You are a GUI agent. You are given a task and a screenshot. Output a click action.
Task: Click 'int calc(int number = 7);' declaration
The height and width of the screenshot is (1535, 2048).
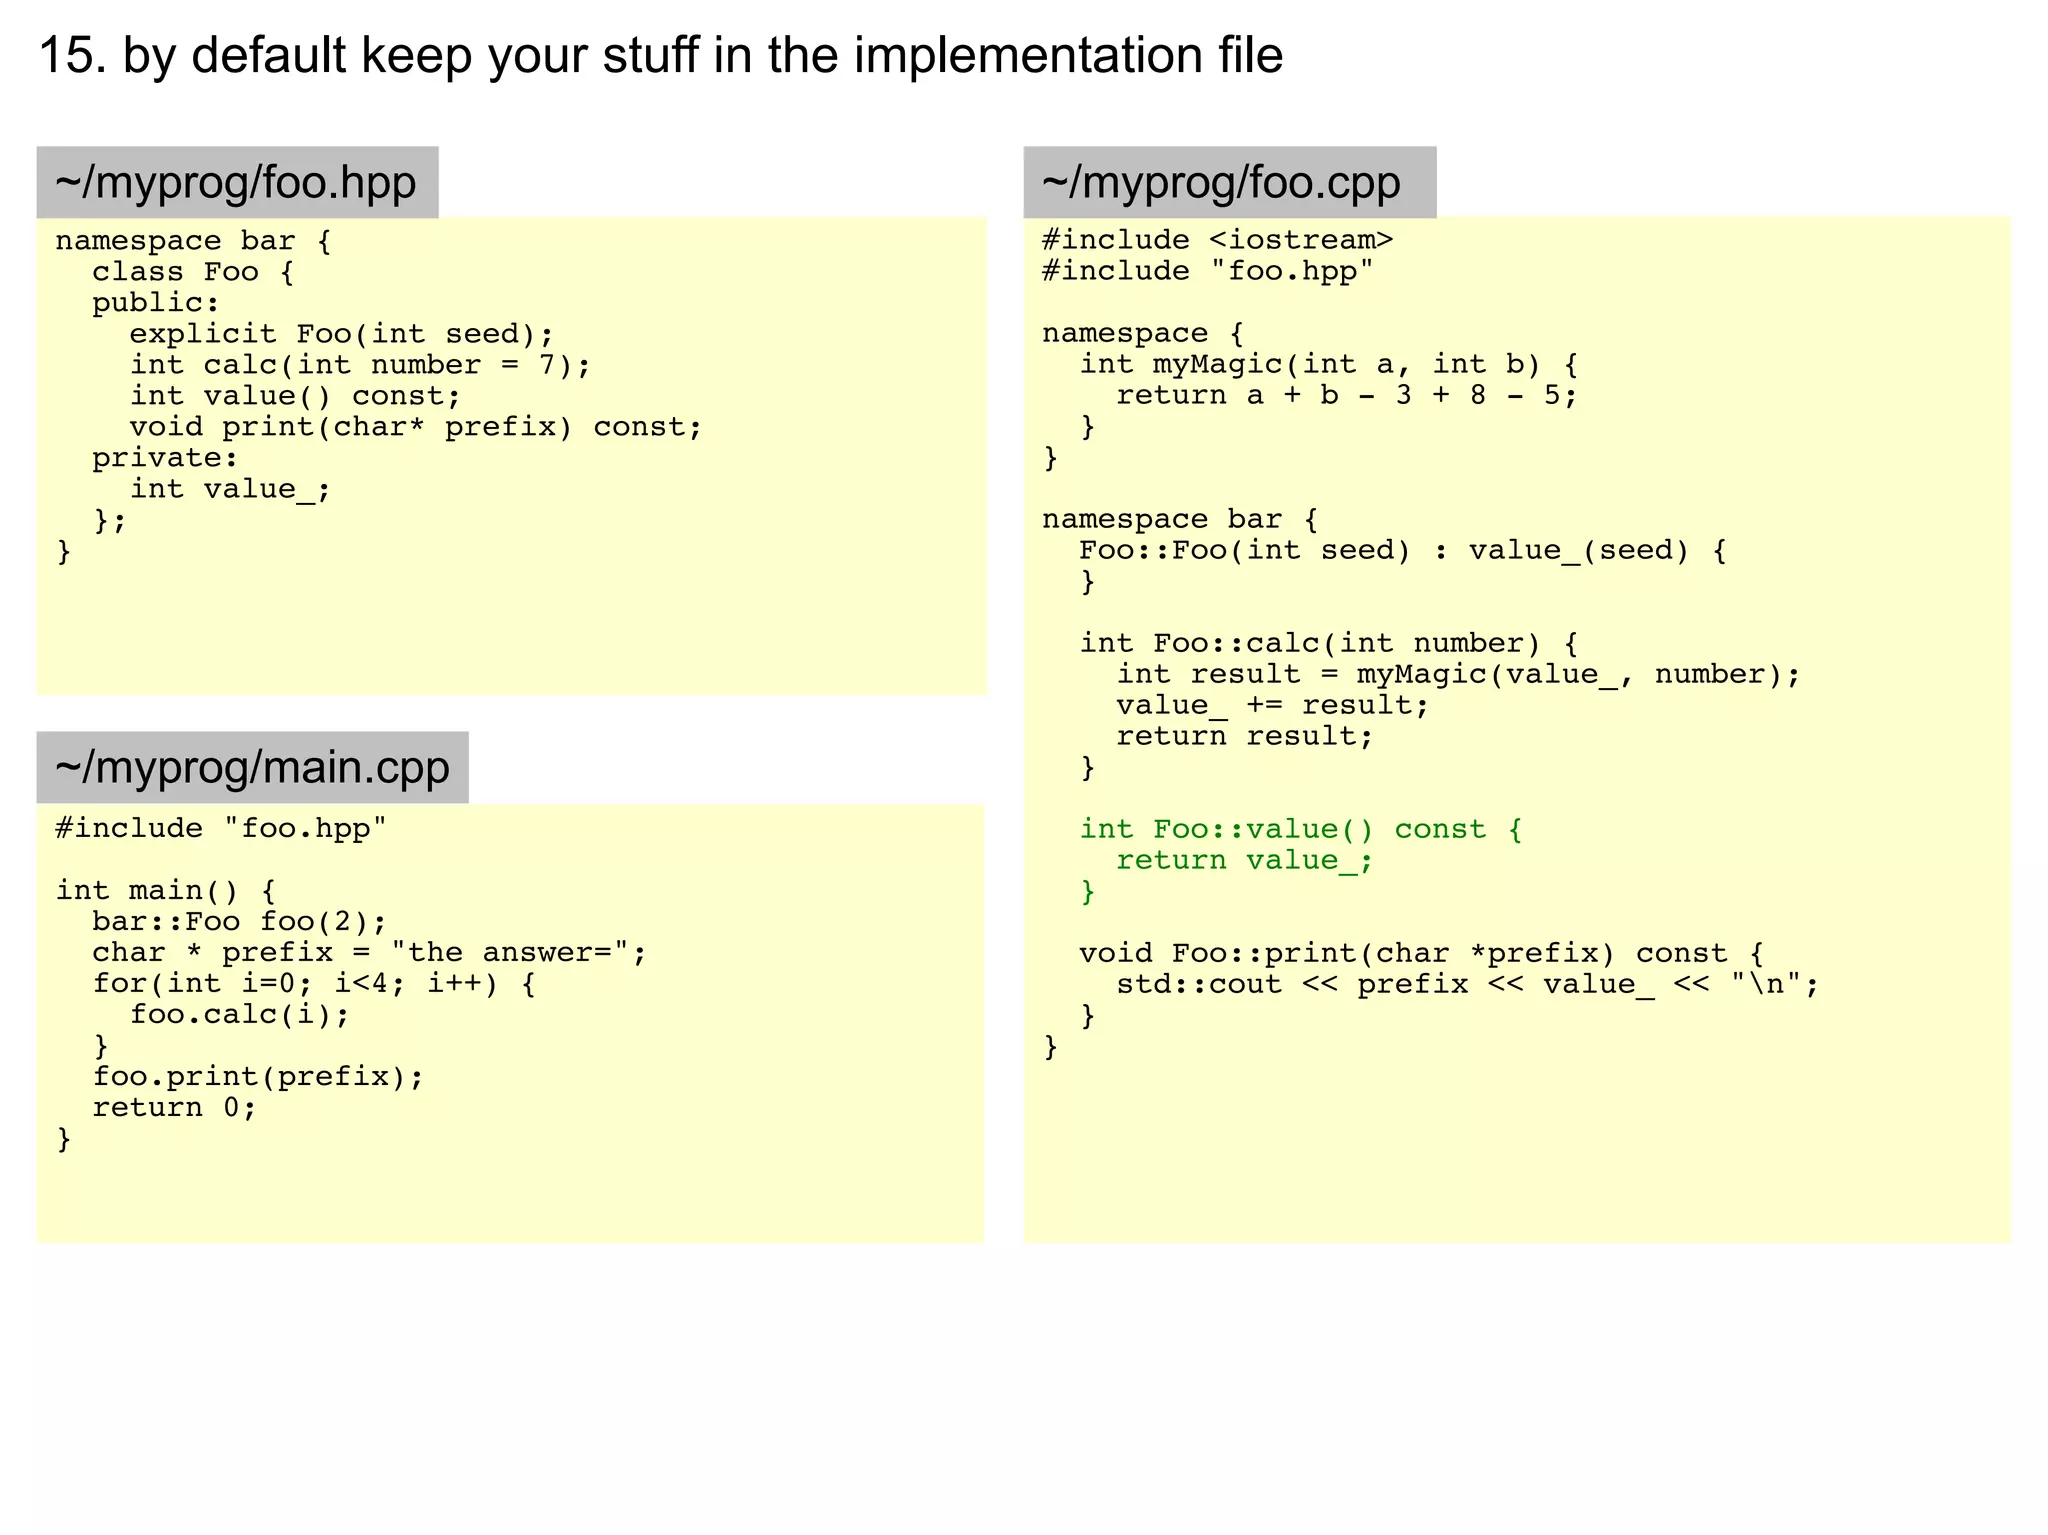tap(360, 365)
